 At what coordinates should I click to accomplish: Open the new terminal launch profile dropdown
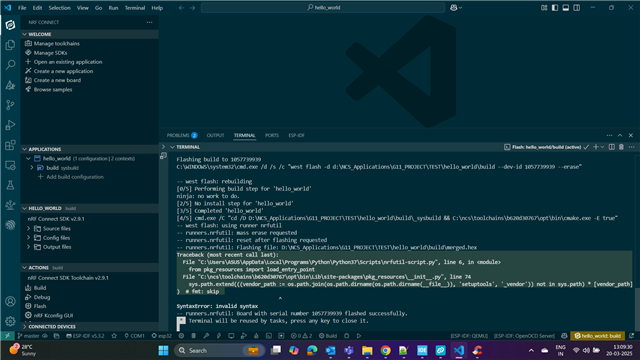602,147
